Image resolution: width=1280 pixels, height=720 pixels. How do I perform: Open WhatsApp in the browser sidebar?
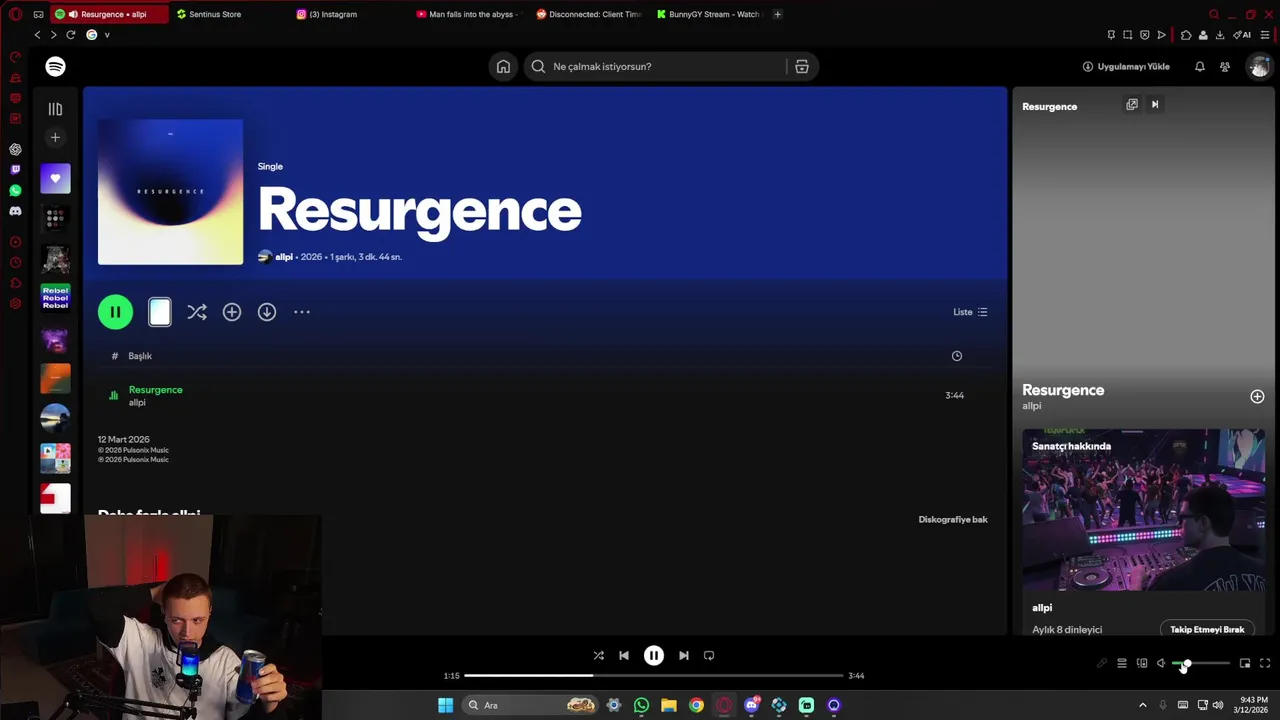tap(15, 190)
